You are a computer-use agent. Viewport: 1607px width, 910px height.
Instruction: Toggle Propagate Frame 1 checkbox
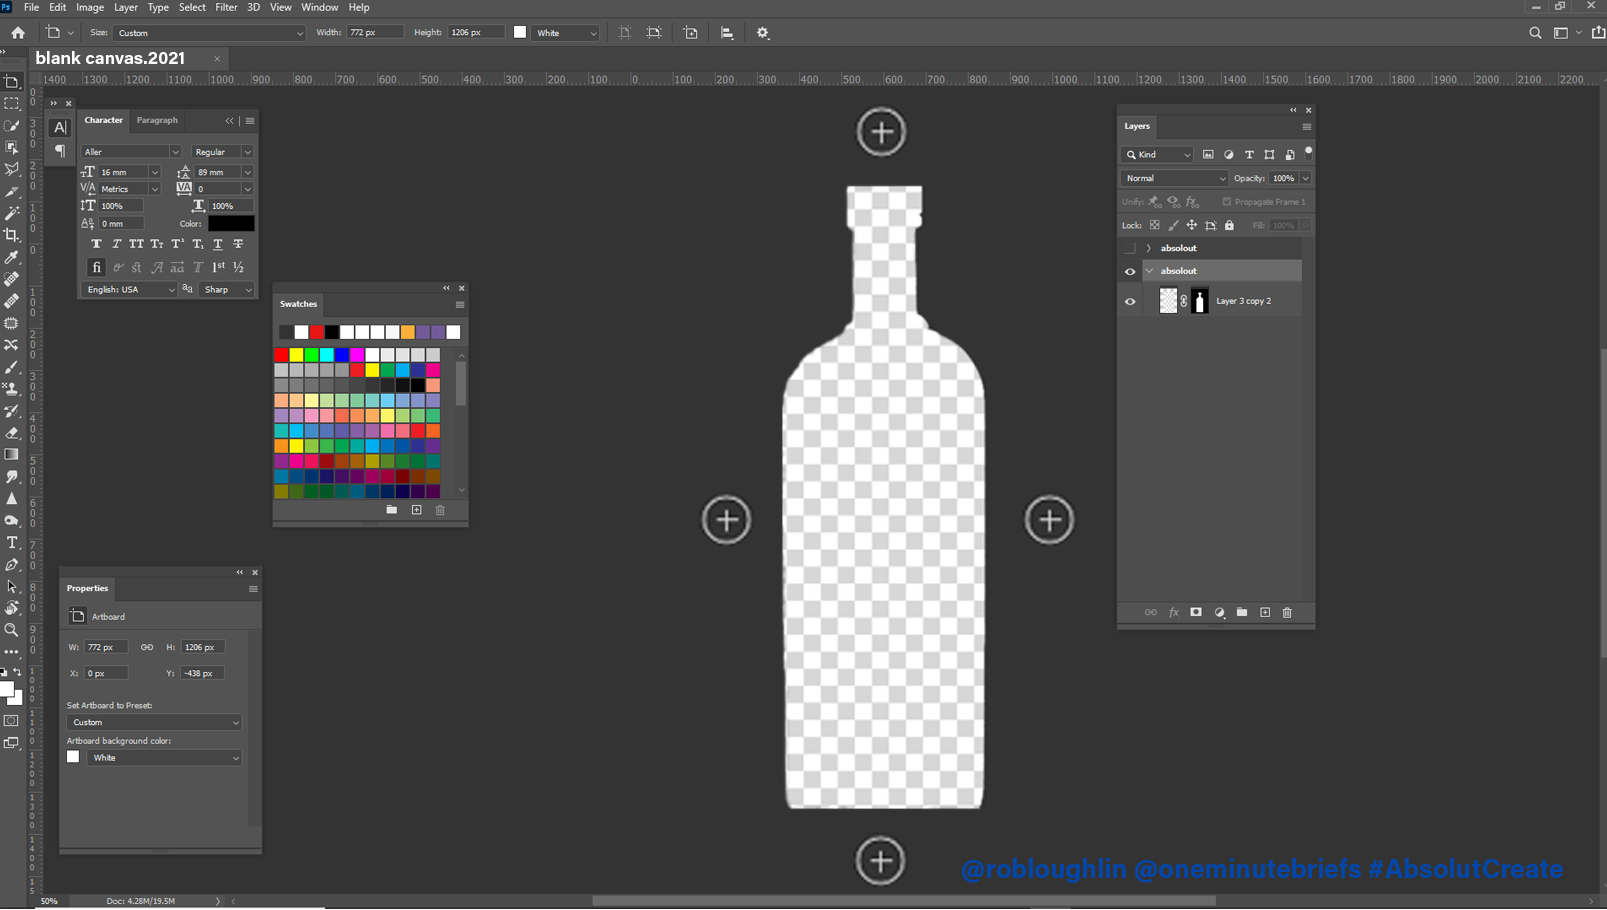click(1227, 202)
